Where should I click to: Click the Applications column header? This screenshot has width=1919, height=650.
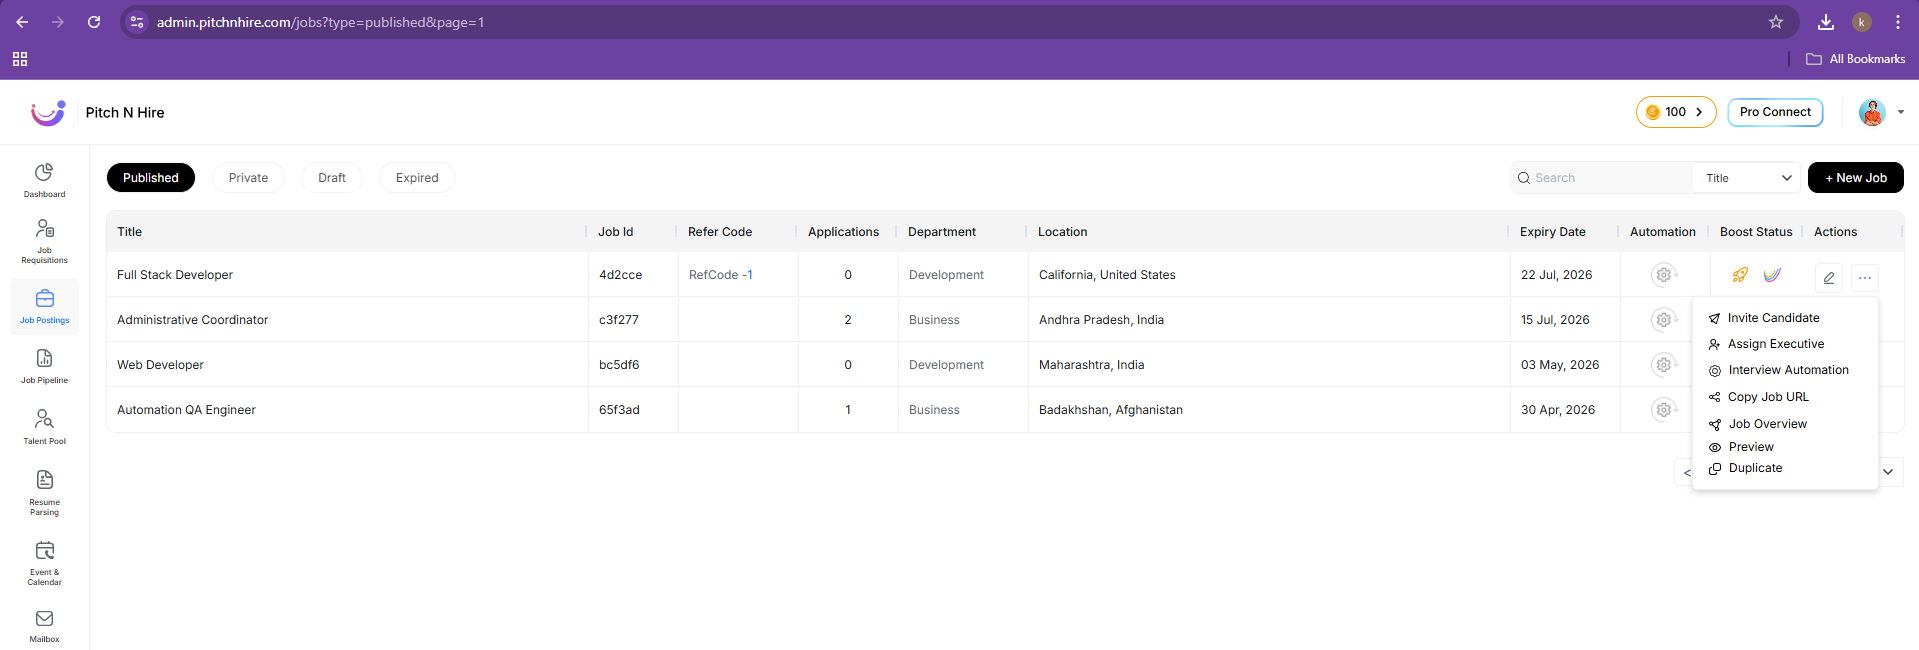(843, 232)
